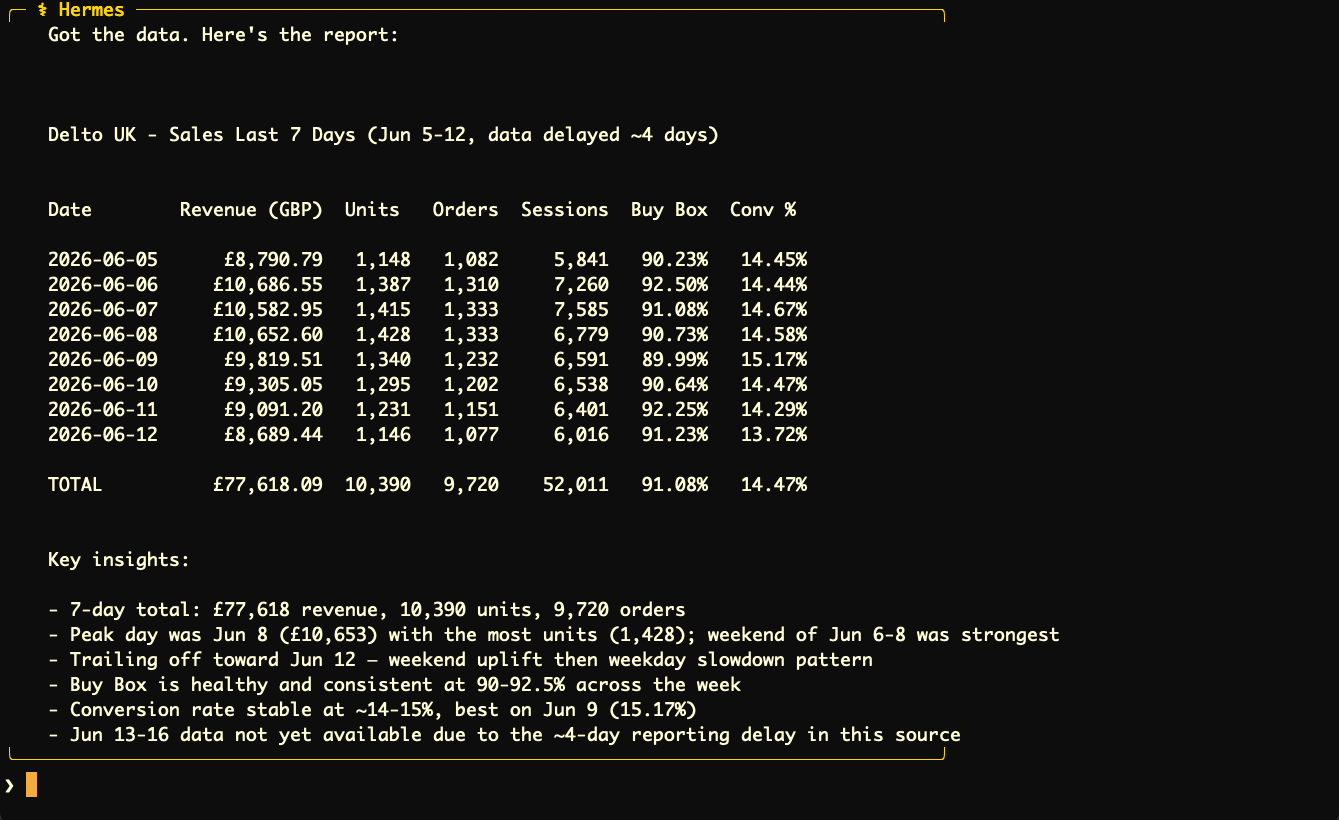
Task: Click the Buy Box column header
Action: click(669, 210)
